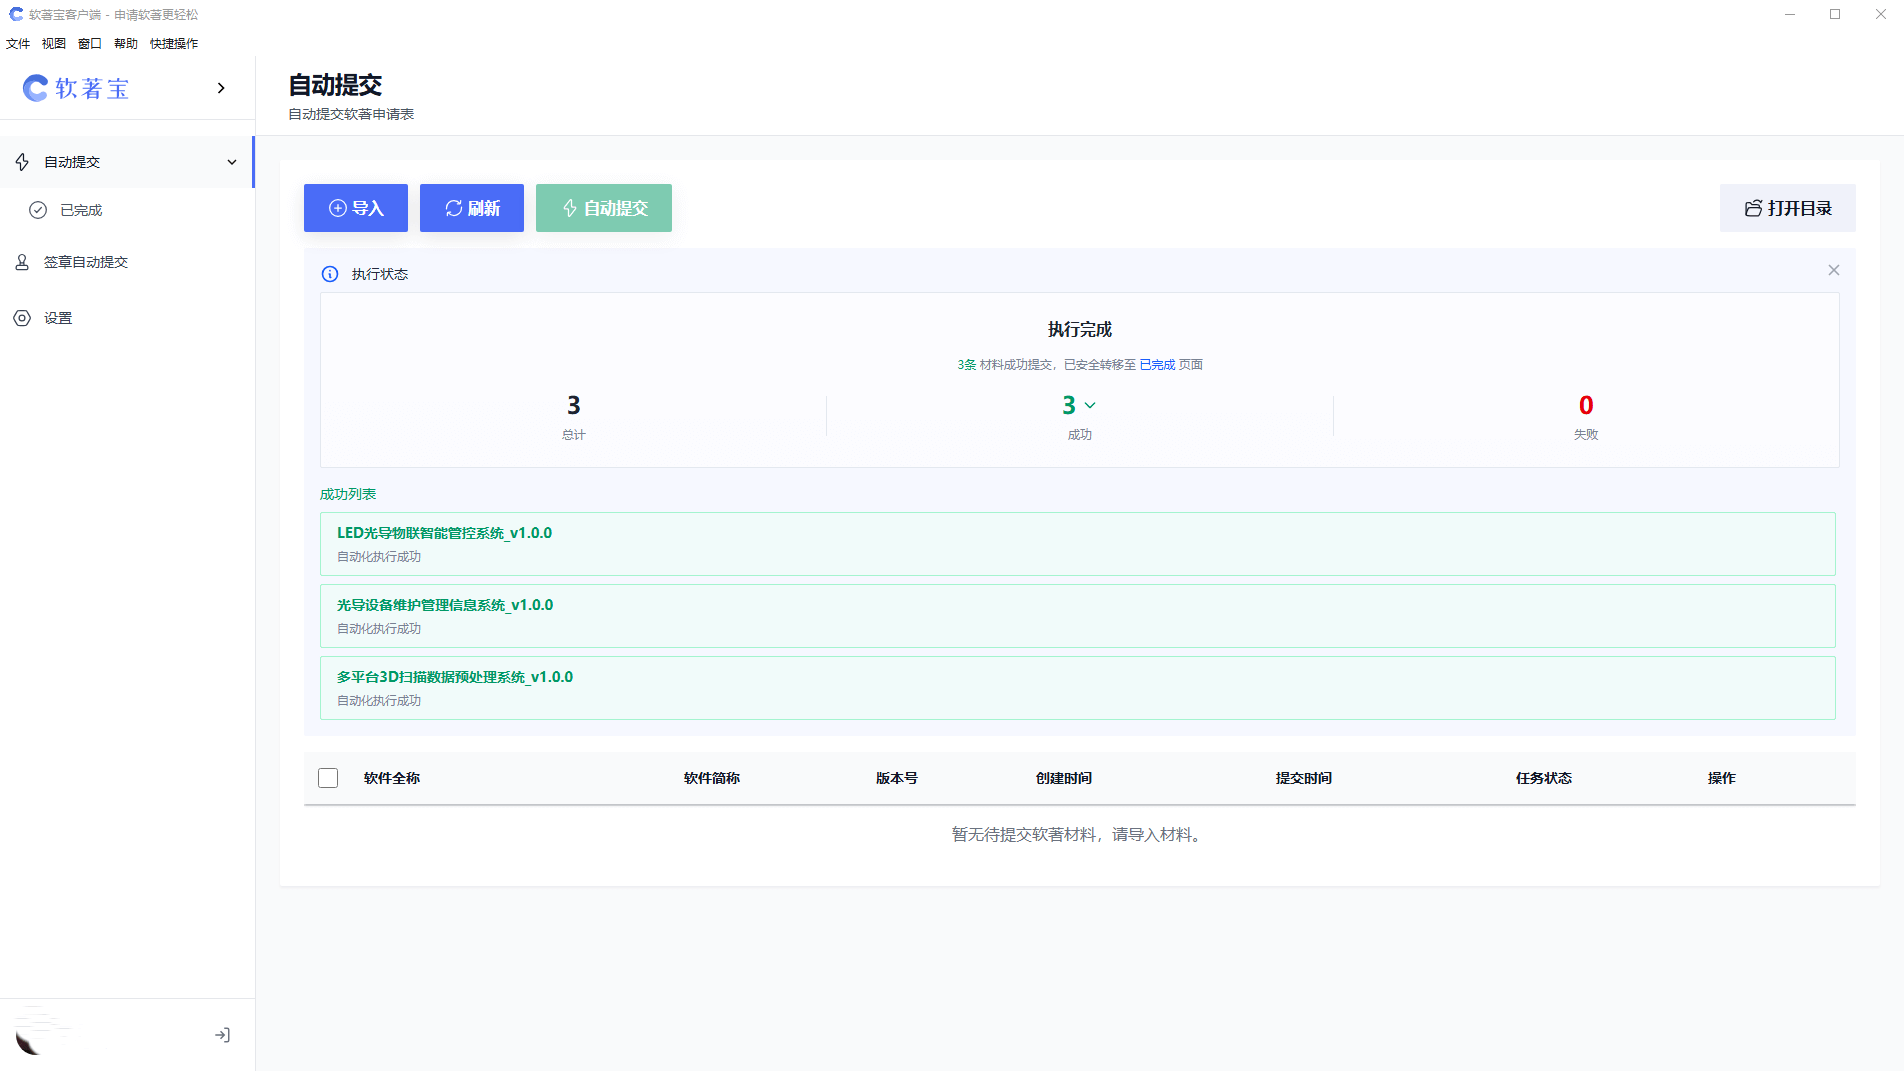This screenshot has width=1904, height=1071.
Task: Tick the select-all checkbox in table header
Action: point(328,778)
